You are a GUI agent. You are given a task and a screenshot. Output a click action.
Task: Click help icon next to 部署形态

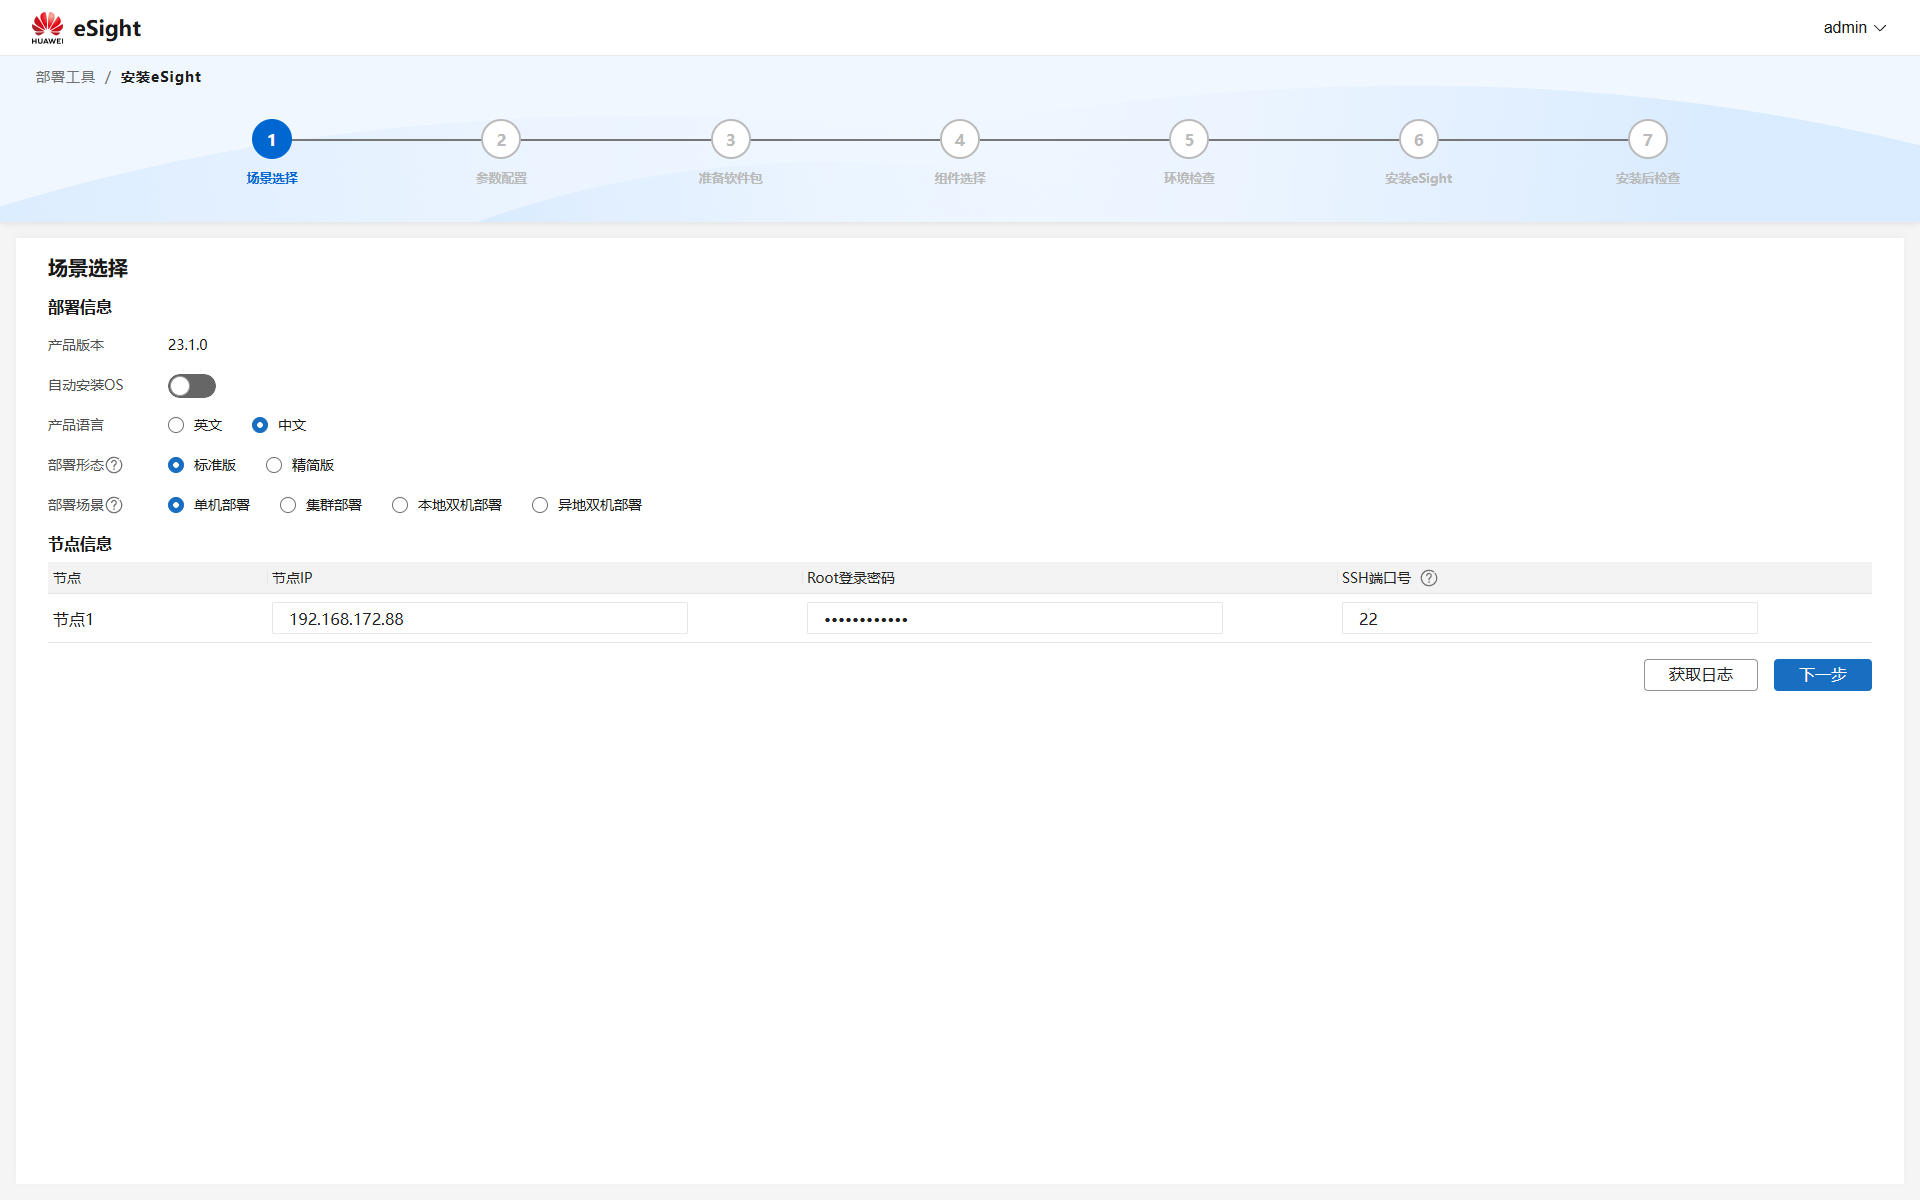click(x=115, y=465)
